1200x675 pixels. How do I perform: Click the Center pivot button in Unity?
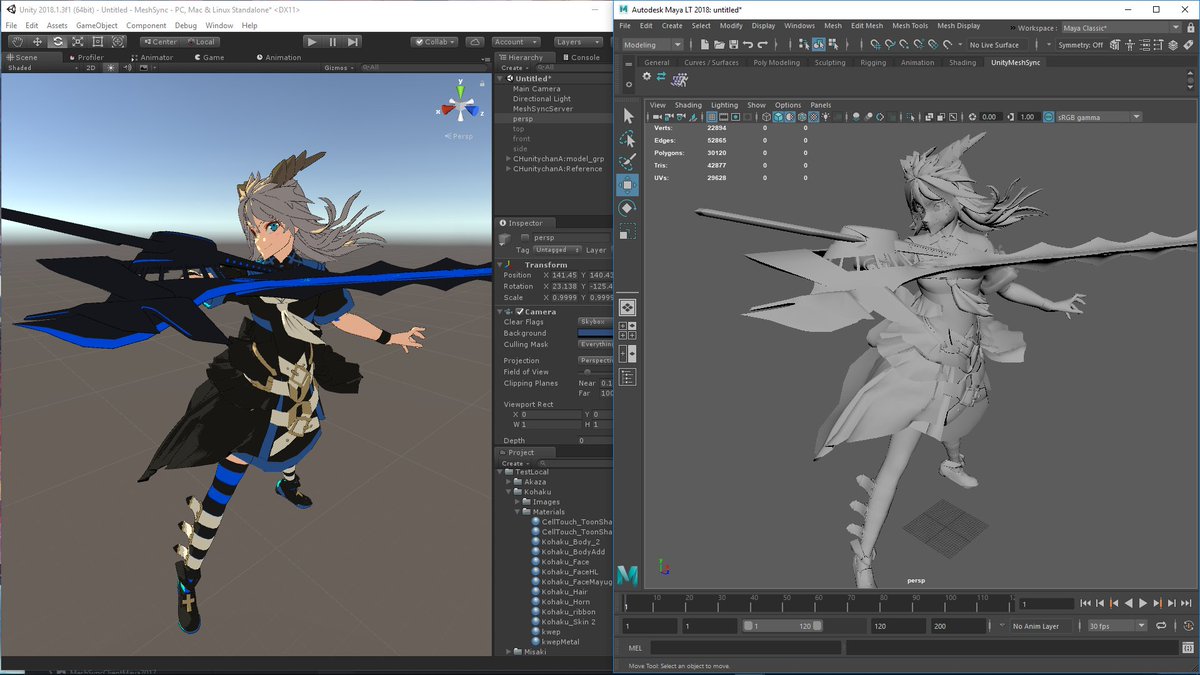click(x=159, y=42)
